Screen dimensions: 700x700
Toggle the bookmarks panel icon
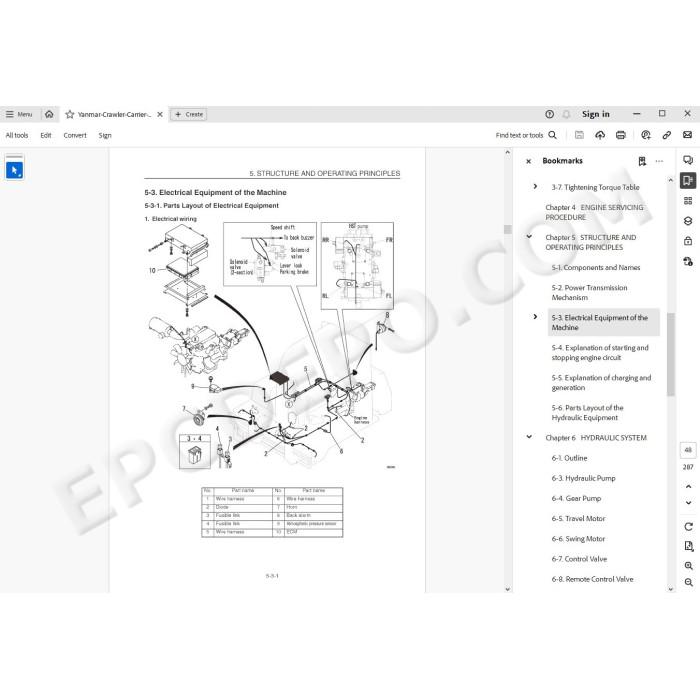point(688,180)
